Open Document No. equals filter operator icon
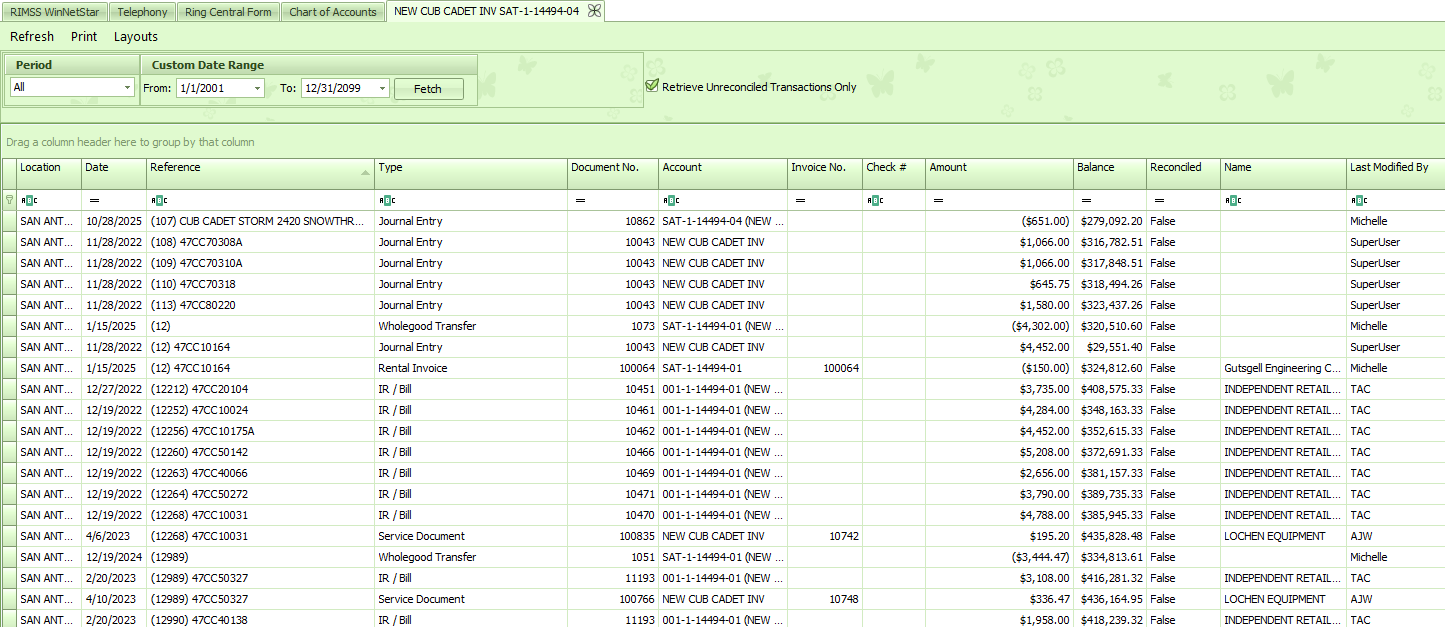The image size is (1445, 627). 581,200
